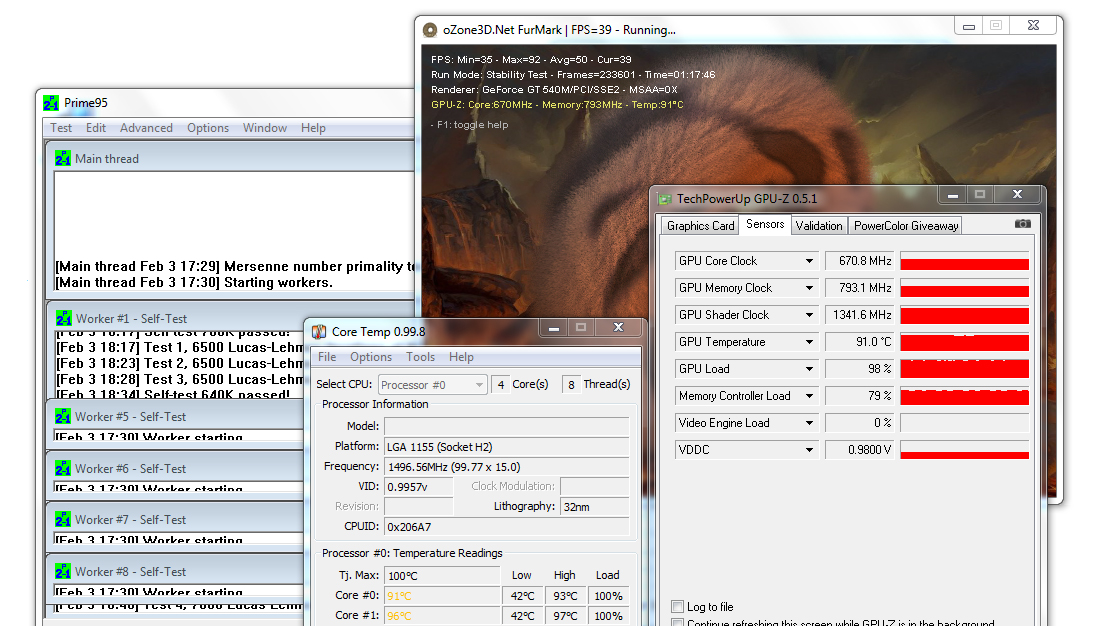1101x626 pixels.
Task: Switch to the Graphics Card tab
Action: coord(700,226)
